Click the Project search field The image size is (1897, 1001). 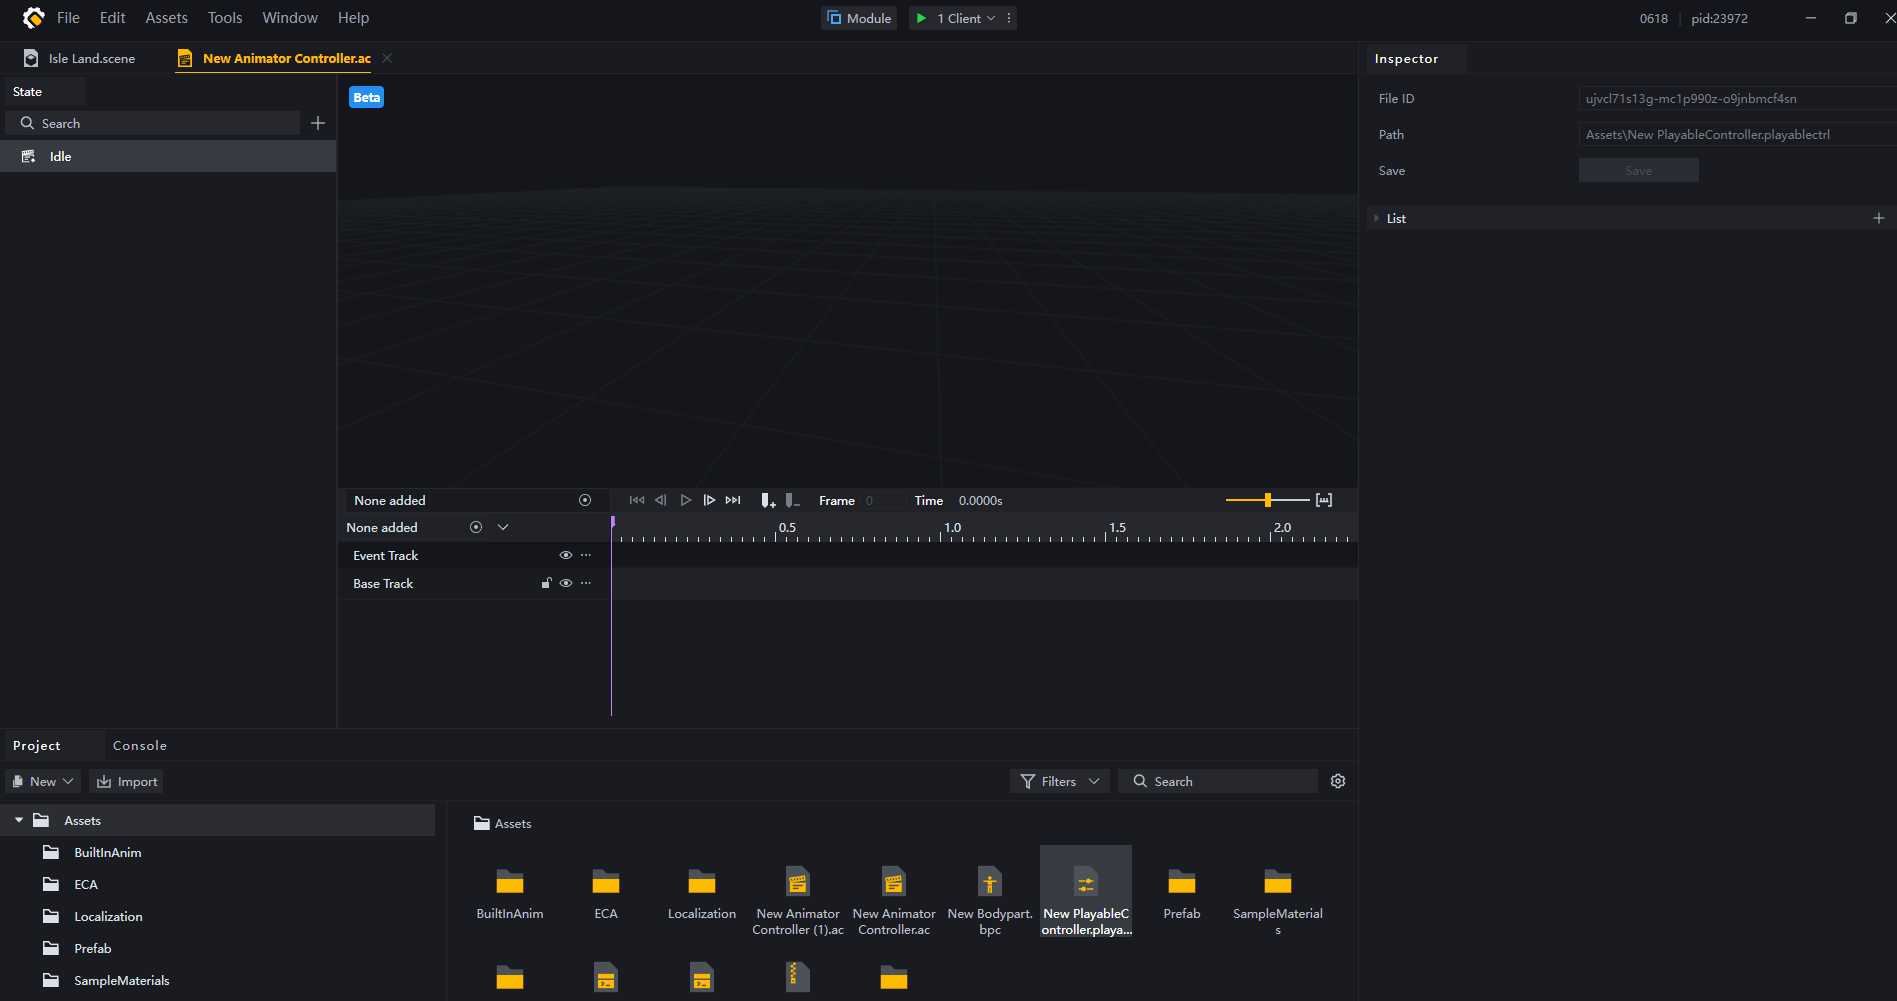pyautogui.click(x=1218, y=781)
